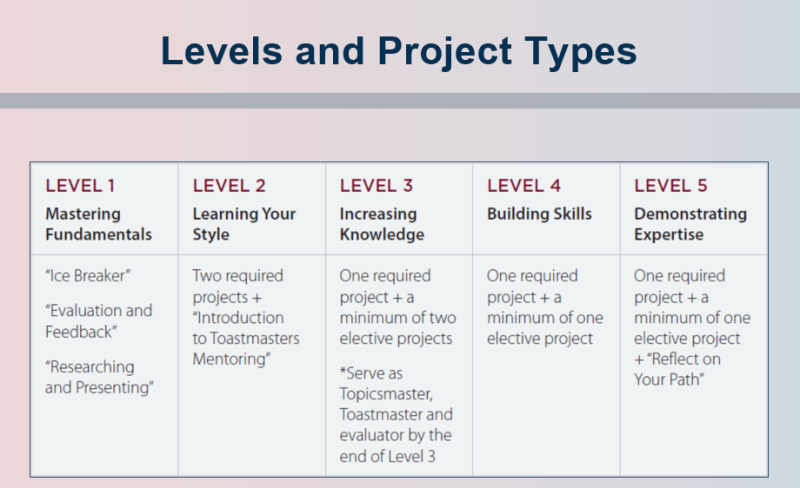Click the "Researching and Presenting" project text

pyautogui.click(x=99, y=377)
